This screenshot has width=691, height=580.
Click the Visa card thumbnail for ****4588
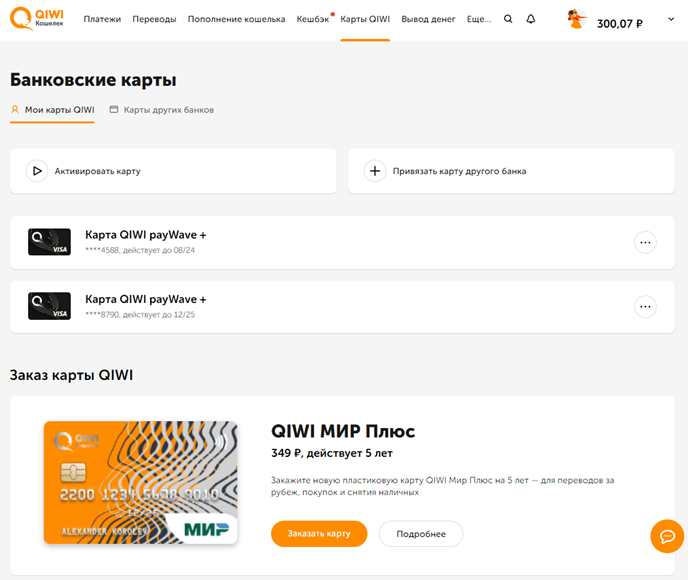click(x=49, y=242)
